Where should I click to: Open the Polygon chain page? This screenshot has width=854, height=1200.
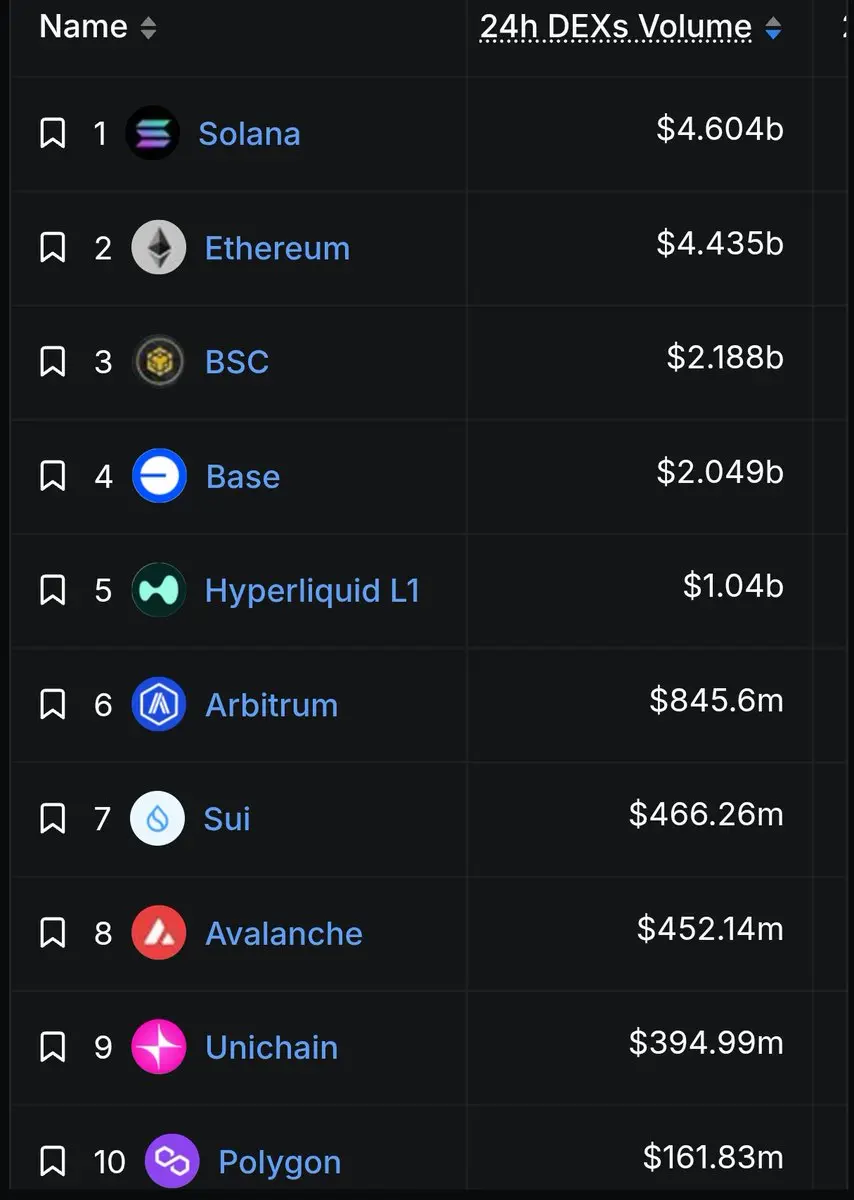coord(279,1162)
